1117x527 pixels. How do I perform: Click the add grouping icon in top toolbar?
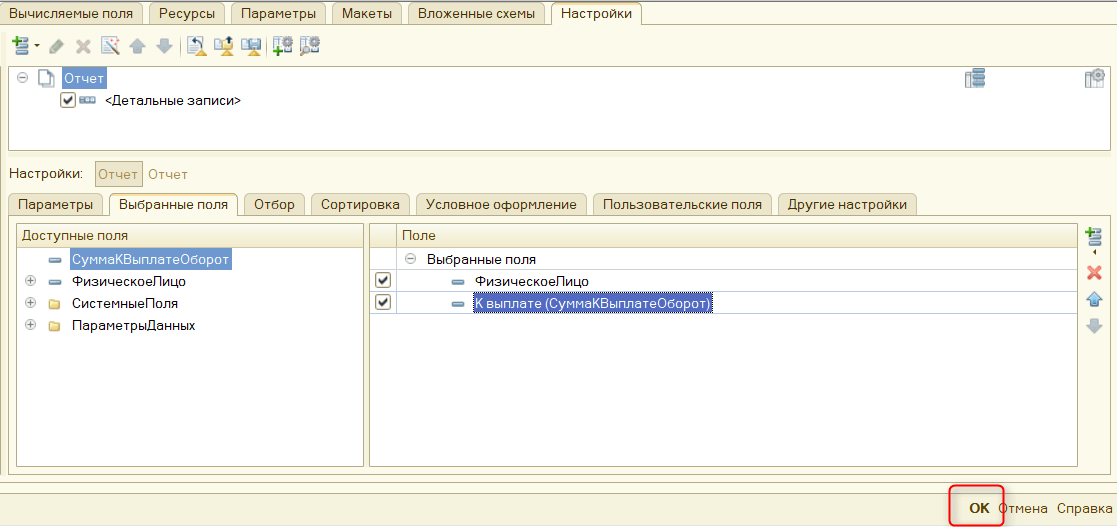click(x=19, y=46)
